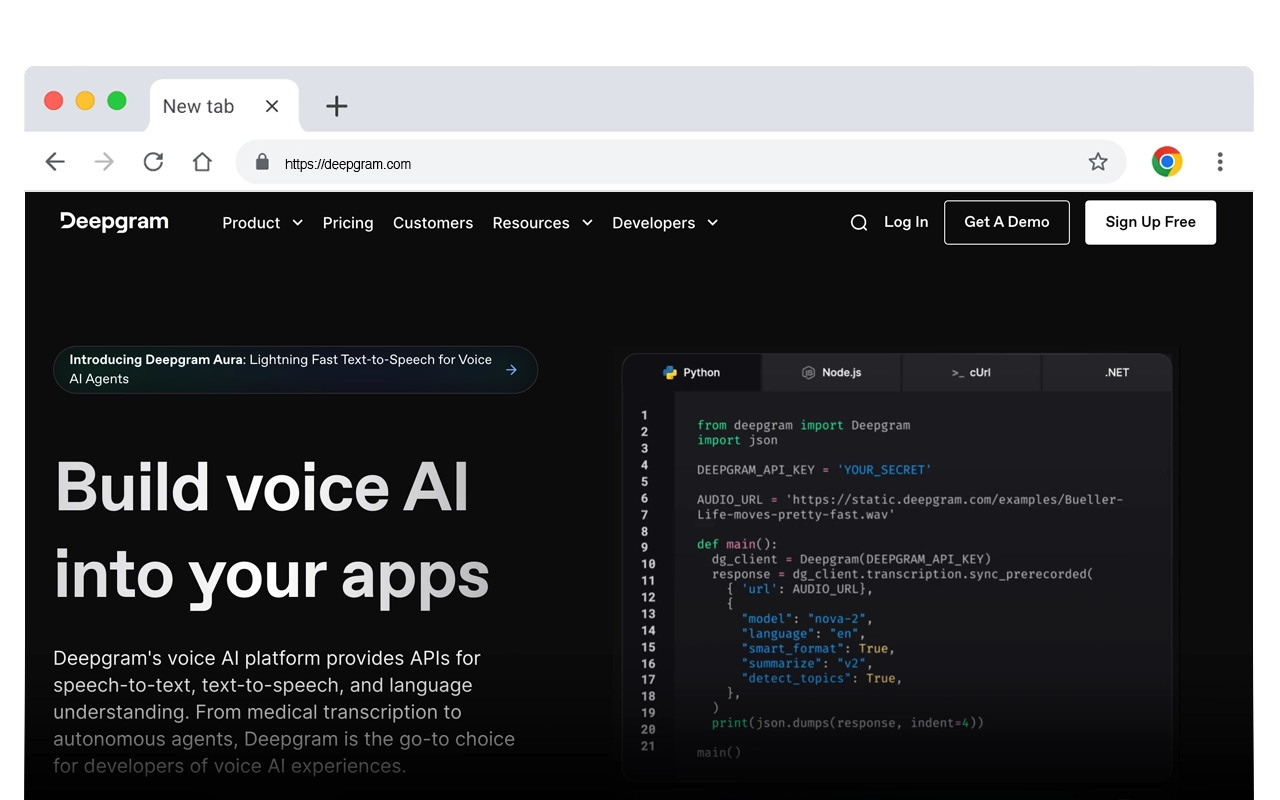This screenshot has width=1280, height=800.
Task: Click the Node.js hexagon icon
Action: tap(808, 373)
